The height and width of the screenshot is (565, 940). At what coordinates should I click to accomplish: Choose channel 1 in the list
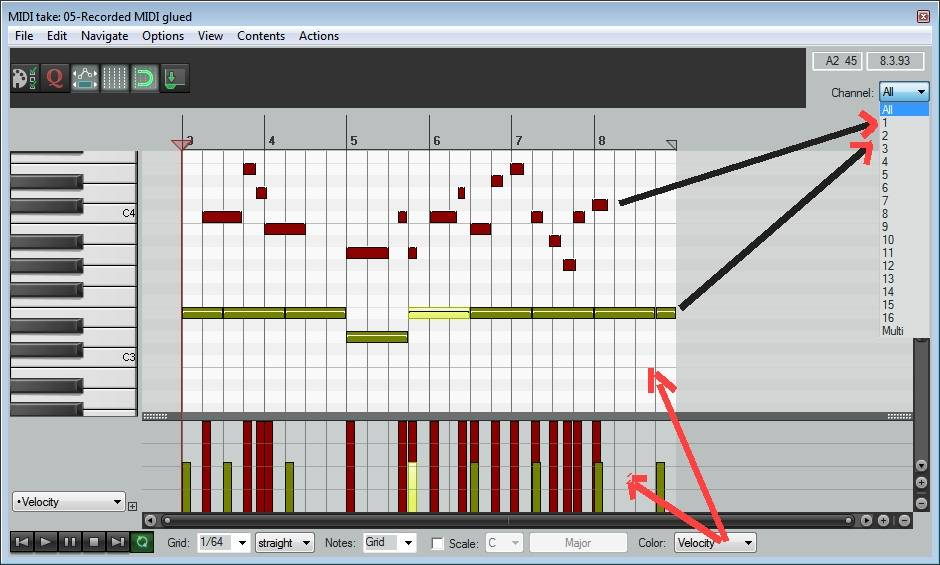click(904, 122)
